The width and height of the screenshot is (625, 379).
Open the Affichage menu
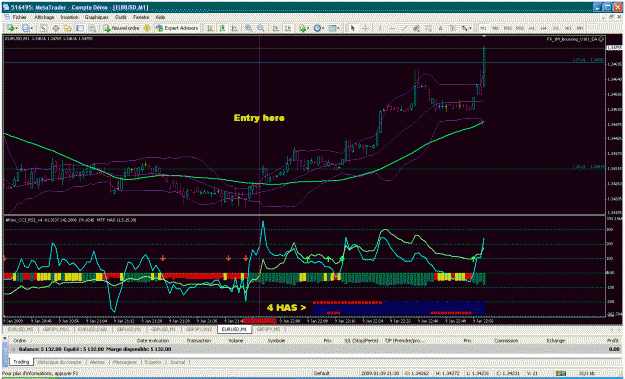click(x=44, y=17)
